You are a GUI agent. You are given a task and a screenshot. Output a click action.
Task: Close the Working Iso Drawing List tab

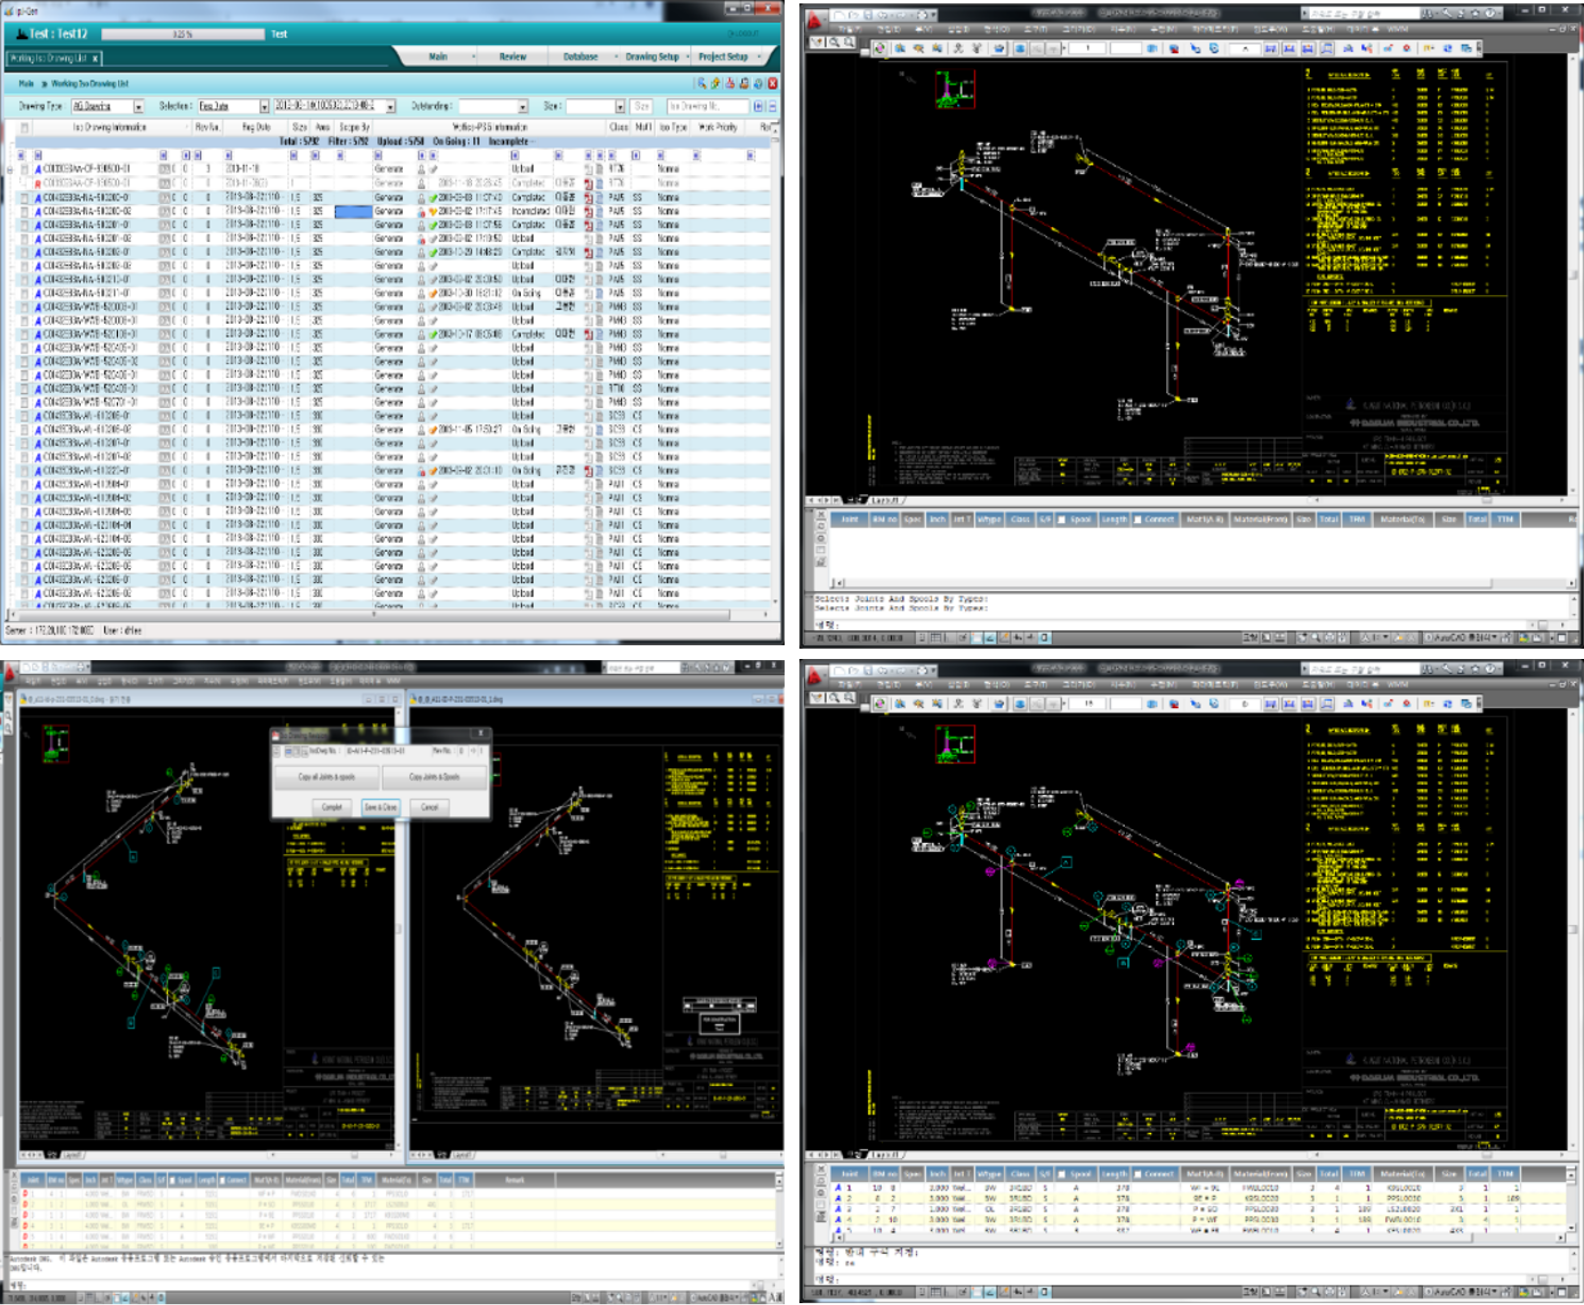pos(95,58)
